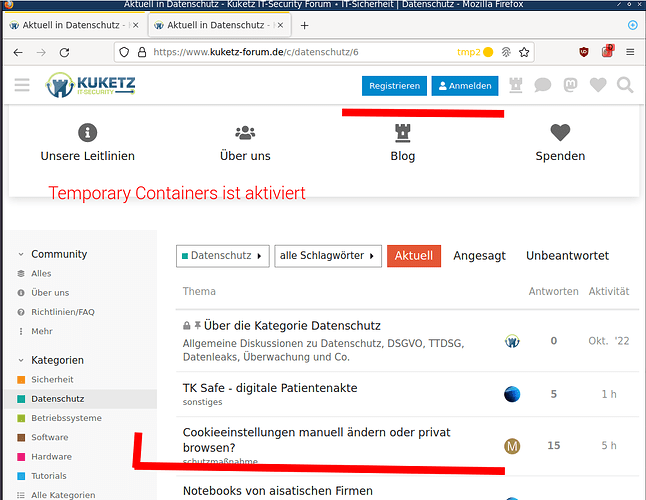Open the red extension icon with the badge
This screenshot has height=500, width=646.
click(607, 51)
